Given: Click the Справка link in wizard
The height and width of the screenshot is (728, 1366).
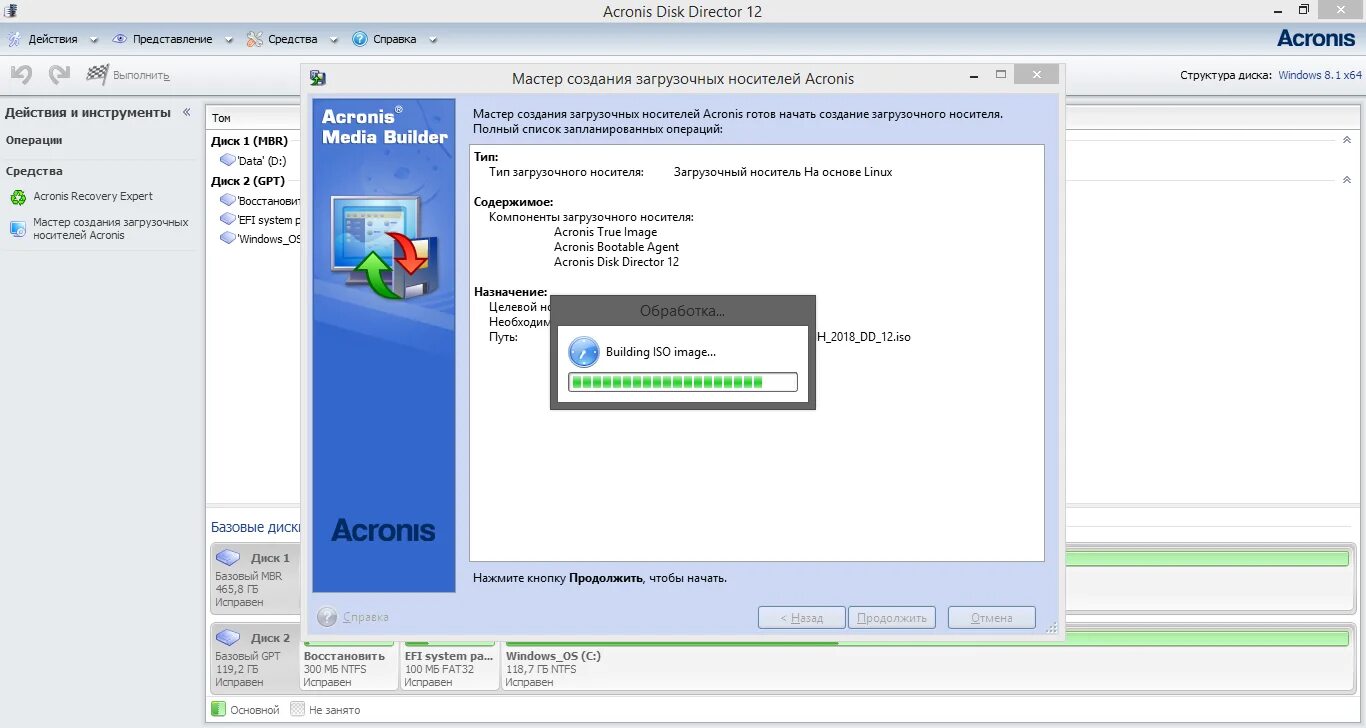Looking at the screenshot, I should coord(365,617).
